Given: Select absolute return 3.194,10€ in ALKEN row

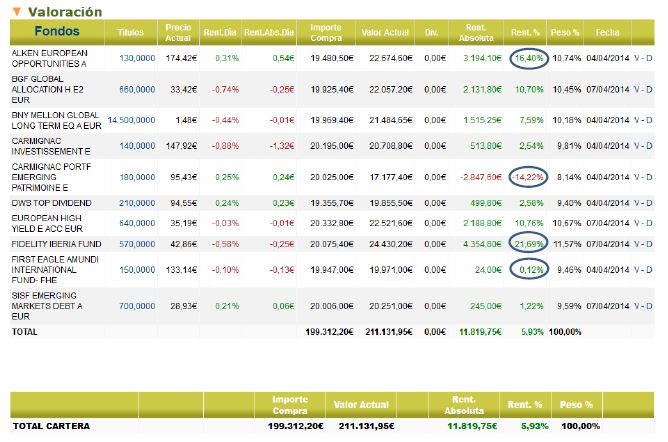Looking at the screenshot, I should 482,58.
